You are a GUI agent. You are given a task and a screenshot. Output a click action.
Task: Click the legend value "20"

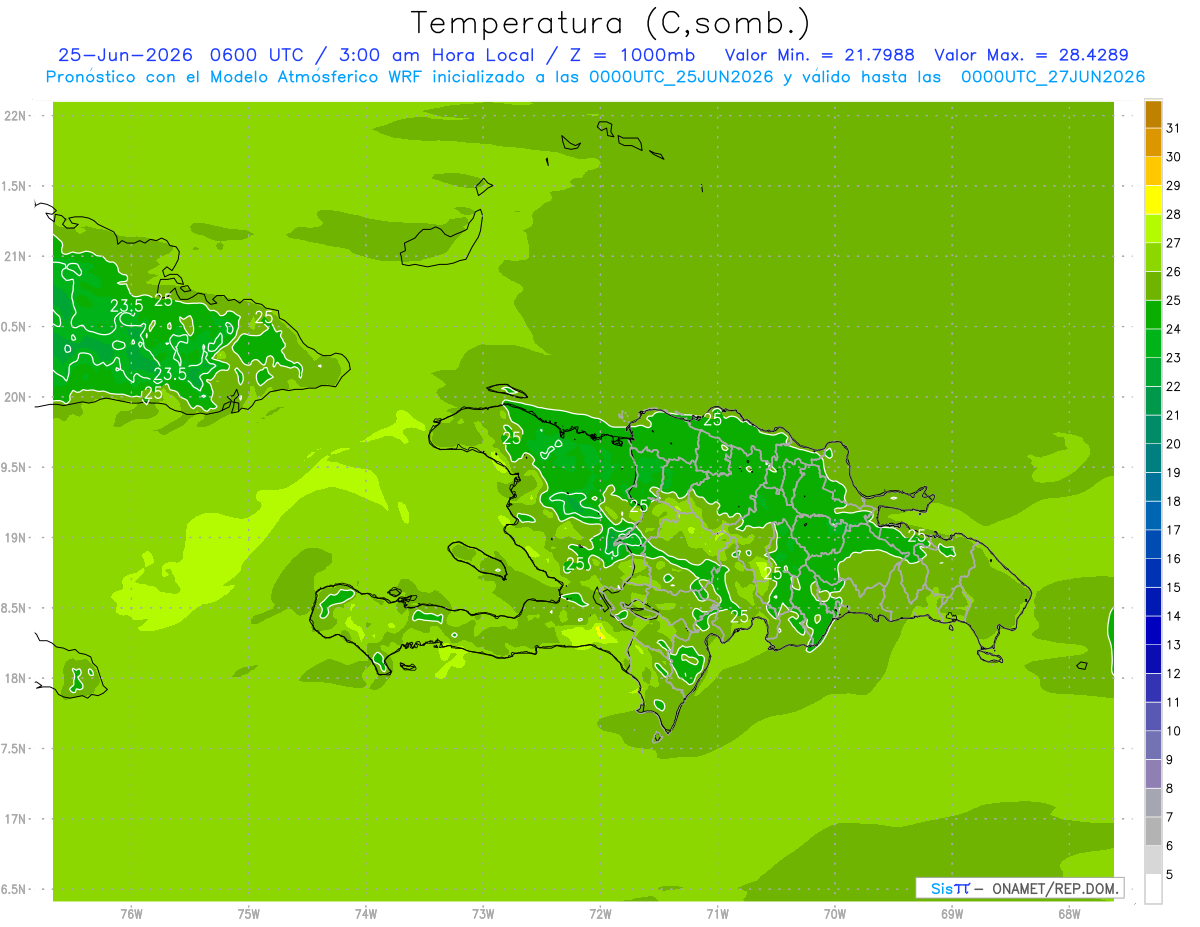[x=1174, y=444]
